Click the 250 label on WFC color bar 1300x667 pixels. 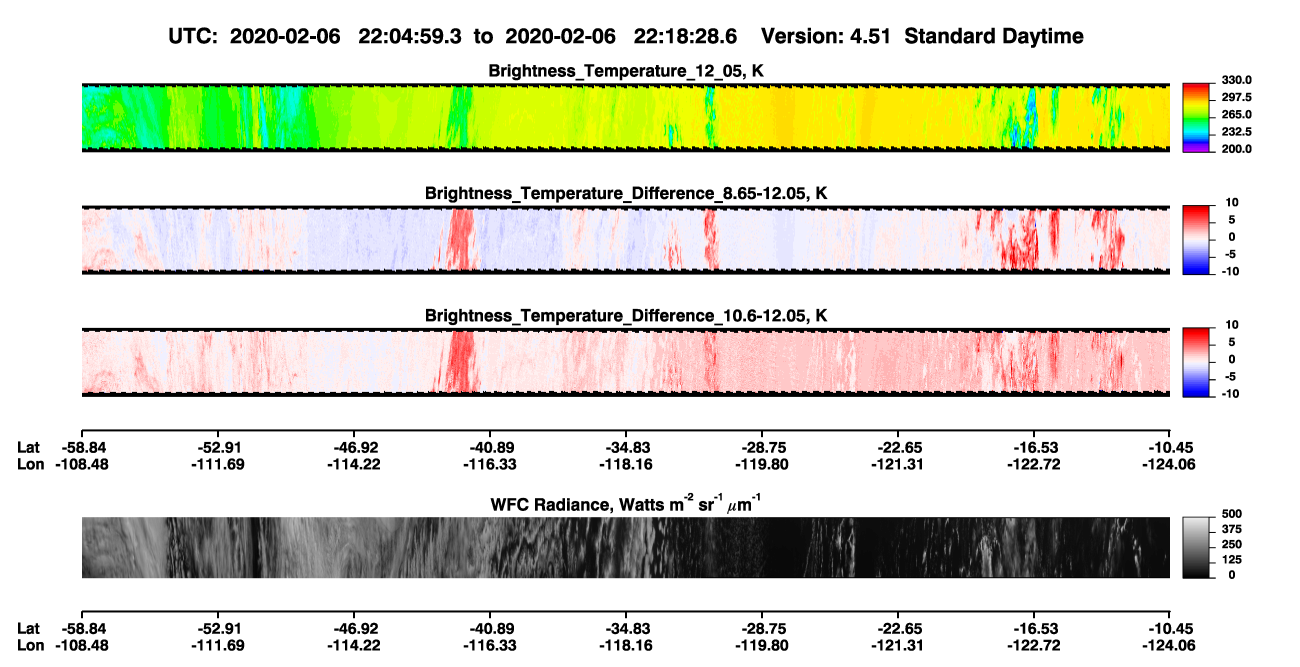[x=1232, y=545]
